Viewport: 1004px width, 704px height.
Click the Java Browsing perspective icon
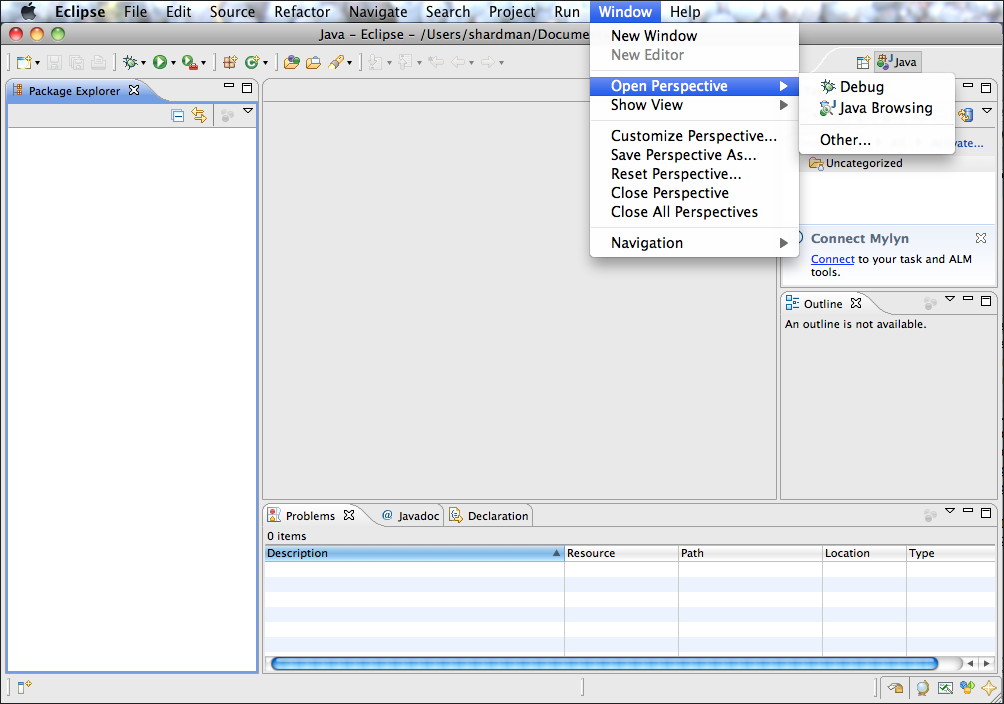pos(828,108)
